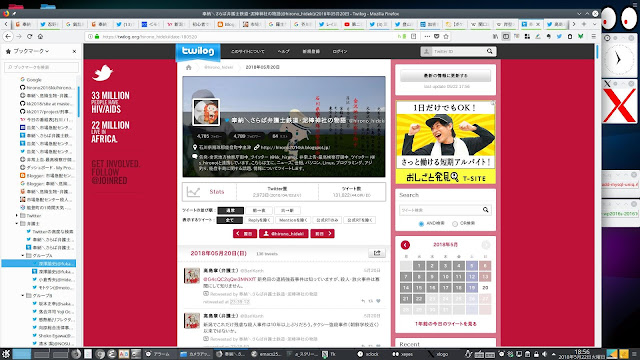
Task: Focus the bookmarks search field
Action: click(x=41, y=67)
